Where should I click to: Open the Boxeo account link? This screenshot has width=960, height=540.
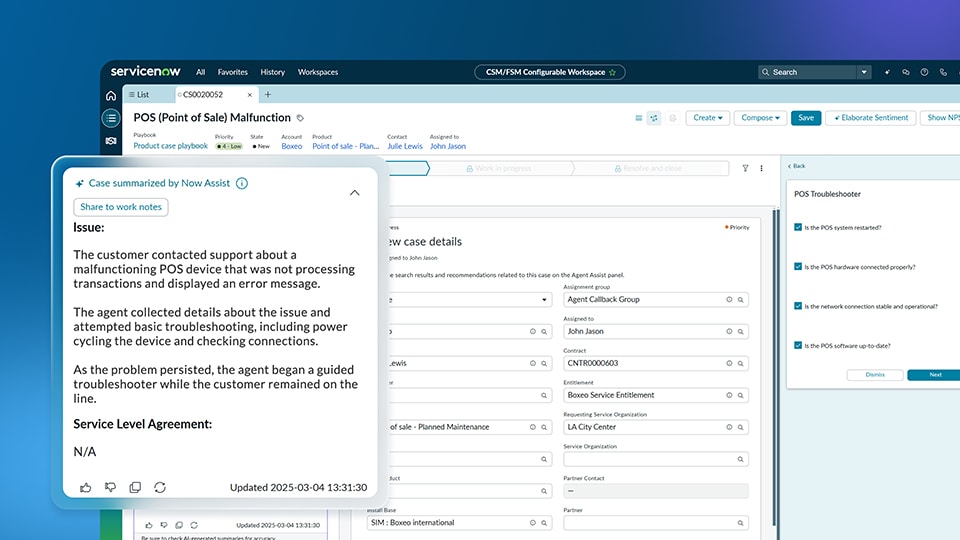pyautogui.click(x=291, y=146)
